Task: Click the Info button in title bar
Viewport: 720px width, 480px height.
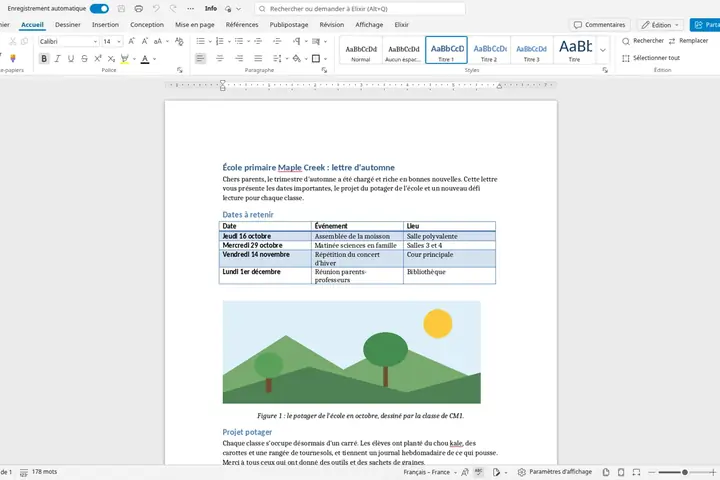Action: click(x=211, y=9)
